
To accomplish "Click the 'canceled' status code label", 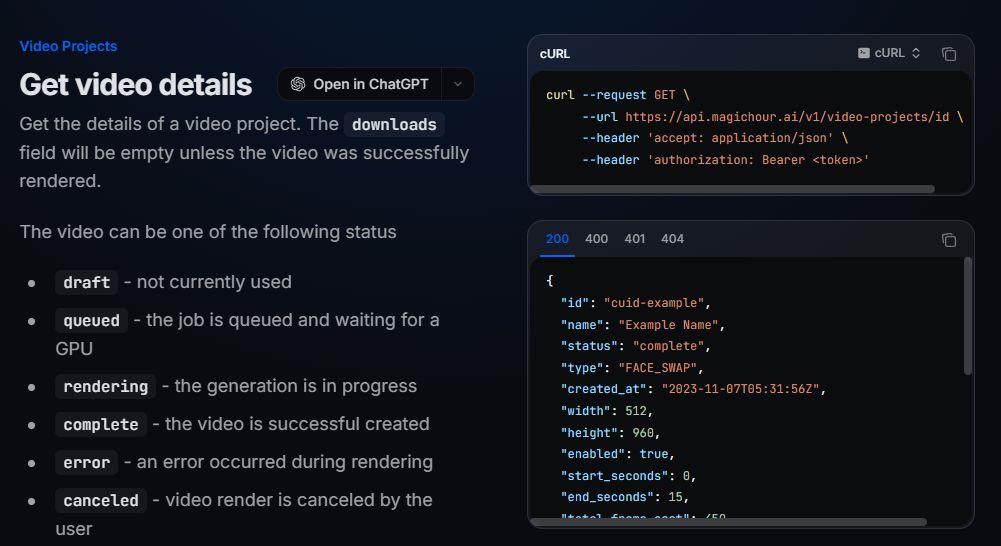I will click(101, 501).
